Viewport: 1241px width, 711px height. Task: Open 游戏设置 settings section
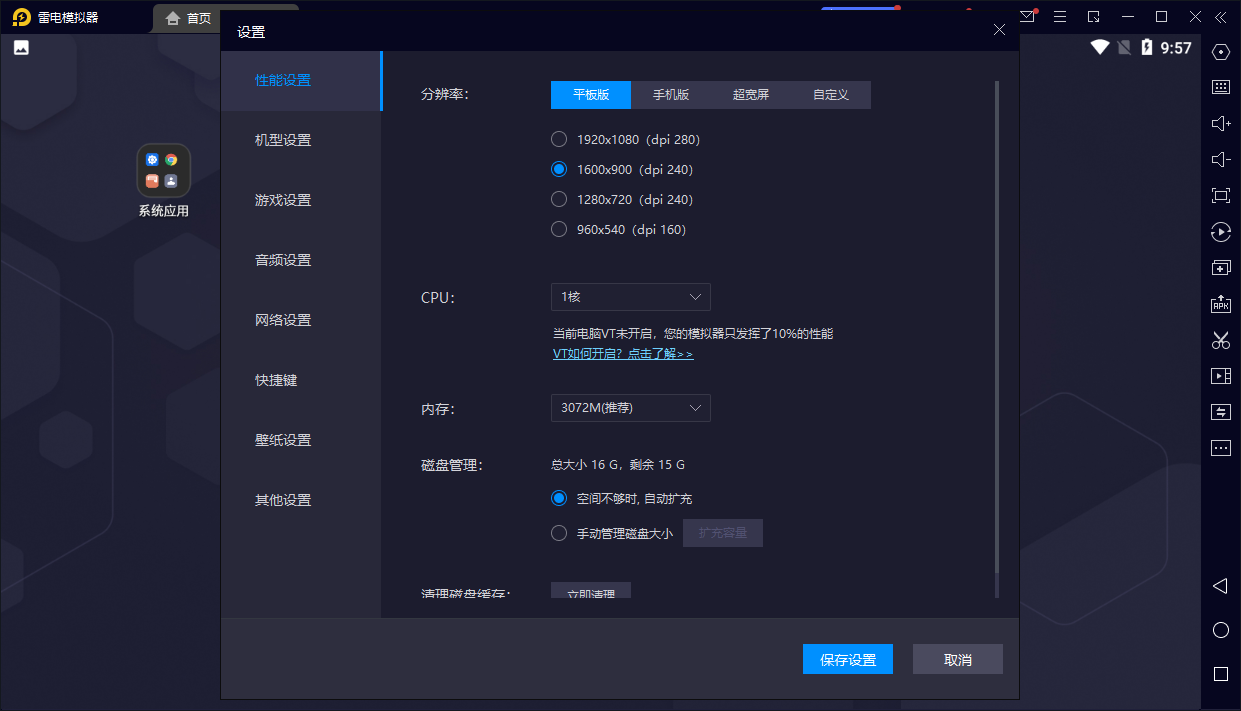tap(301, 200)
